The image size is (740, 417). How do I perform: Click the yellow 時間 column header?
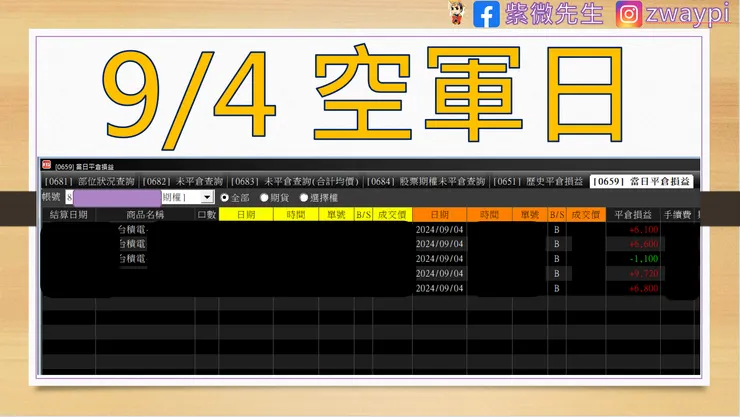click(x=296, y=215)
